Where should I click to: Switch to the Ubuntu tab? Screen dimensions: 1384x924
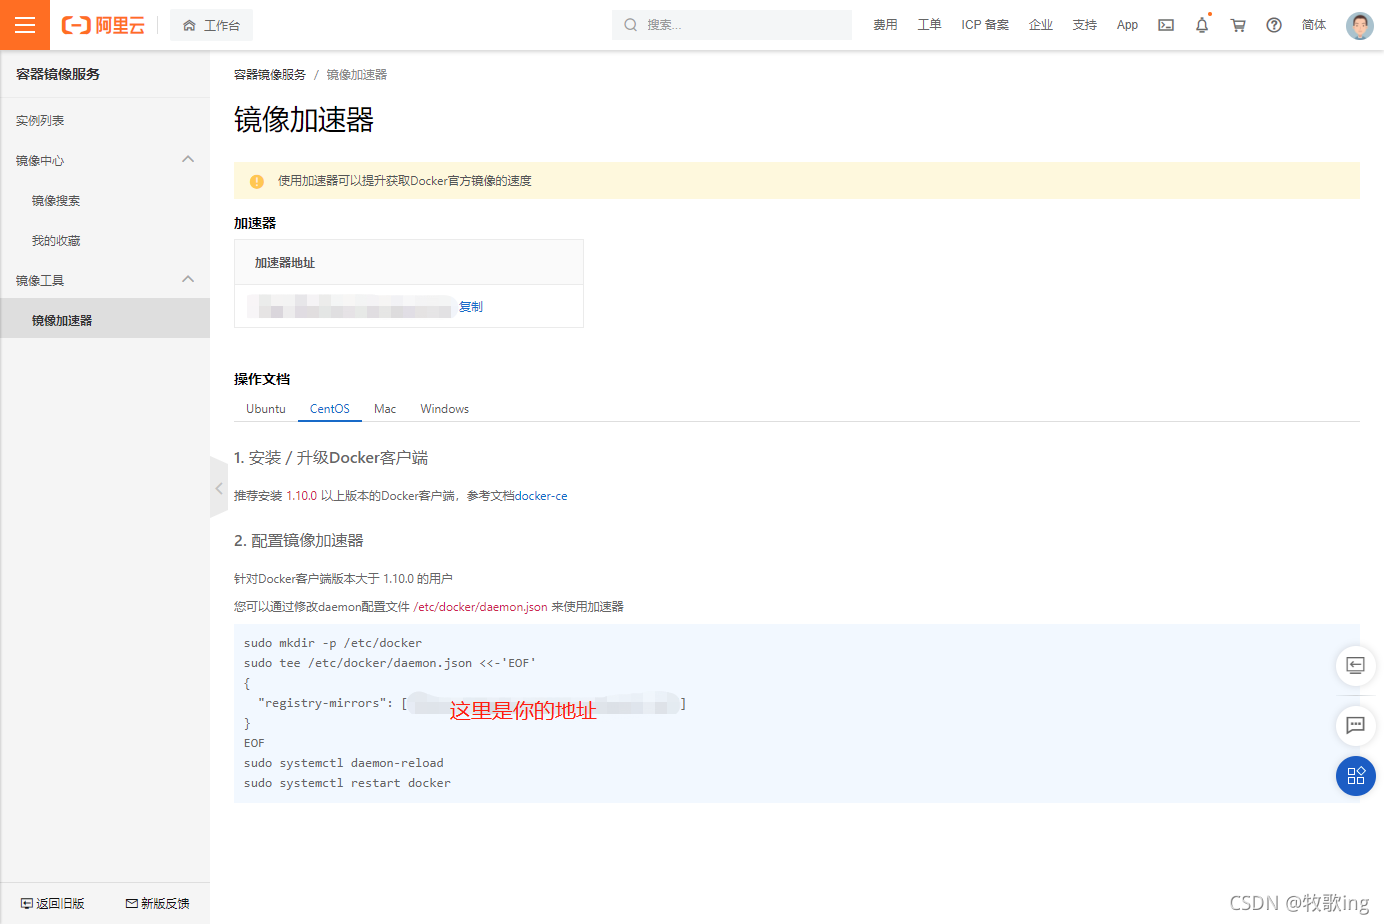(x=265, y=408)
